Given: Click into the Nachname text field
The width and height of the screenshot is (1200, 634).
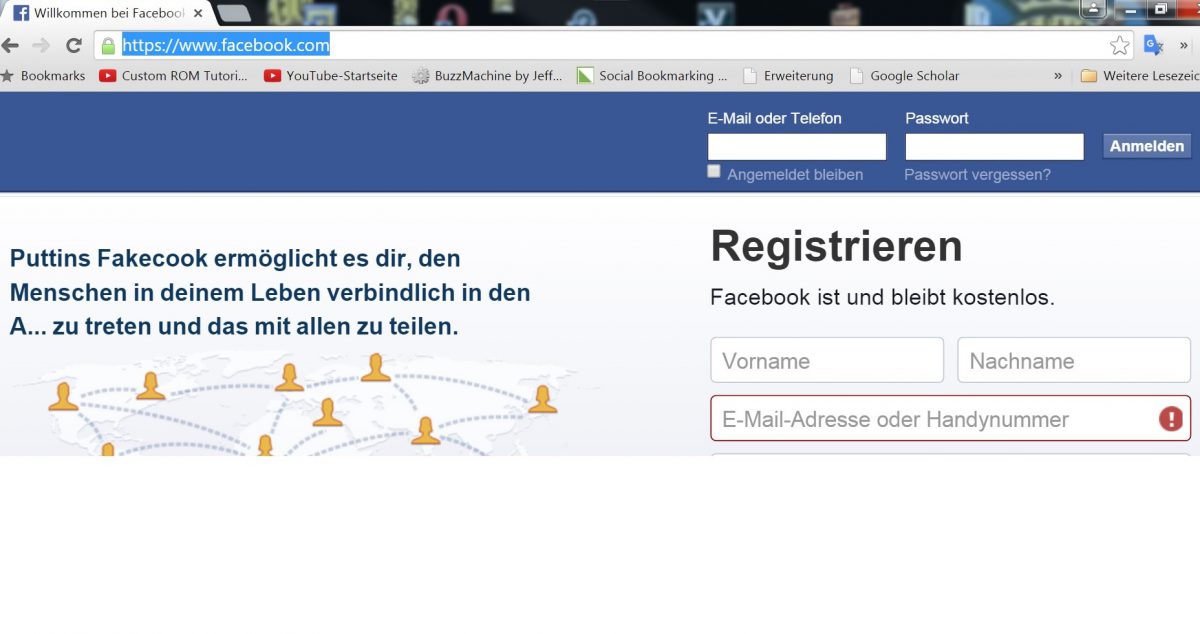Looking at the screenshot, I should click(x=1073, y=361).
